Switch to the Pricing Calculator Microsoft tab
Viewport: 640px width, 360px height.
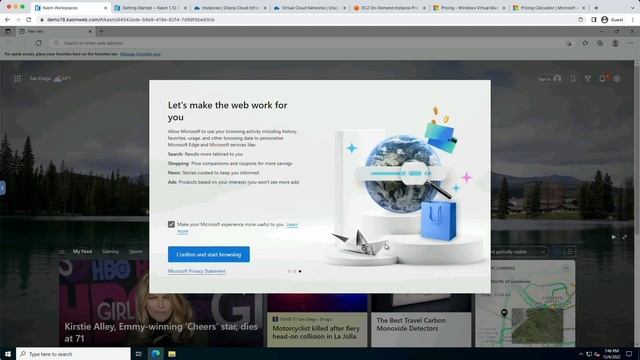549,8
